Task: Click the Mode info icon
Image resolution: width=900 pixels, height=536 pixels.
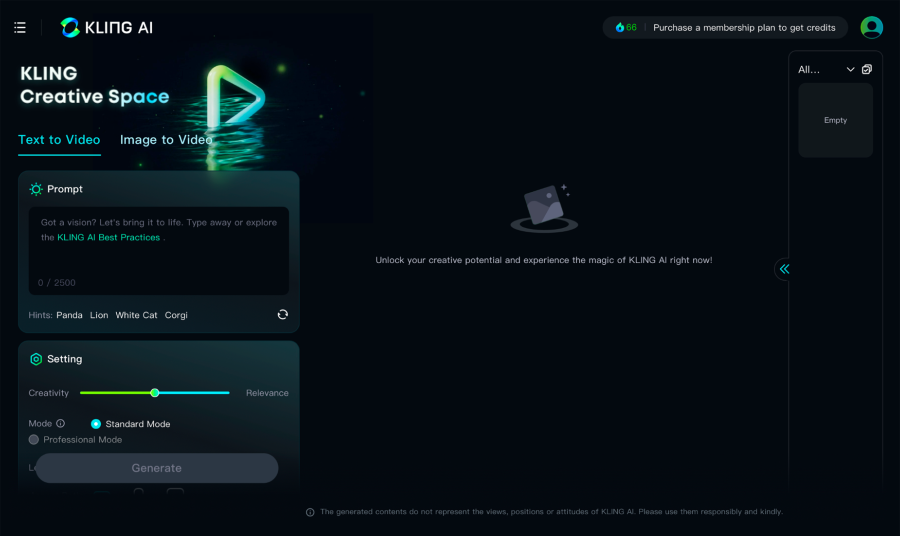Action: tap(60, 424)
